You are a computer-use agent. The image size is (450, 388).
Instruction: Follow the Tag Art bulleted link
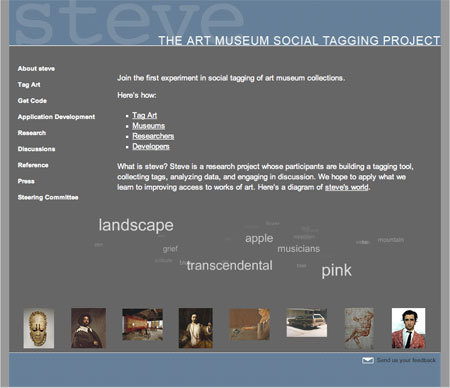tap(145, 115)
